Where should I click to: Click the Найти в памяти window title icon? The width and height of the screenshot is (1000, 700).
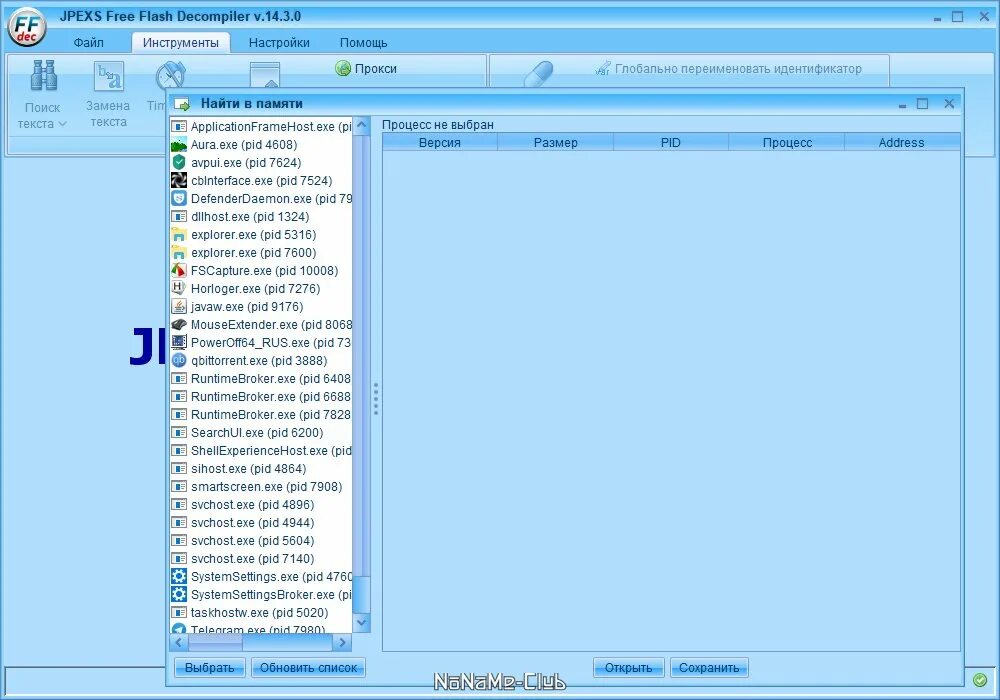(x=182, y=104)
